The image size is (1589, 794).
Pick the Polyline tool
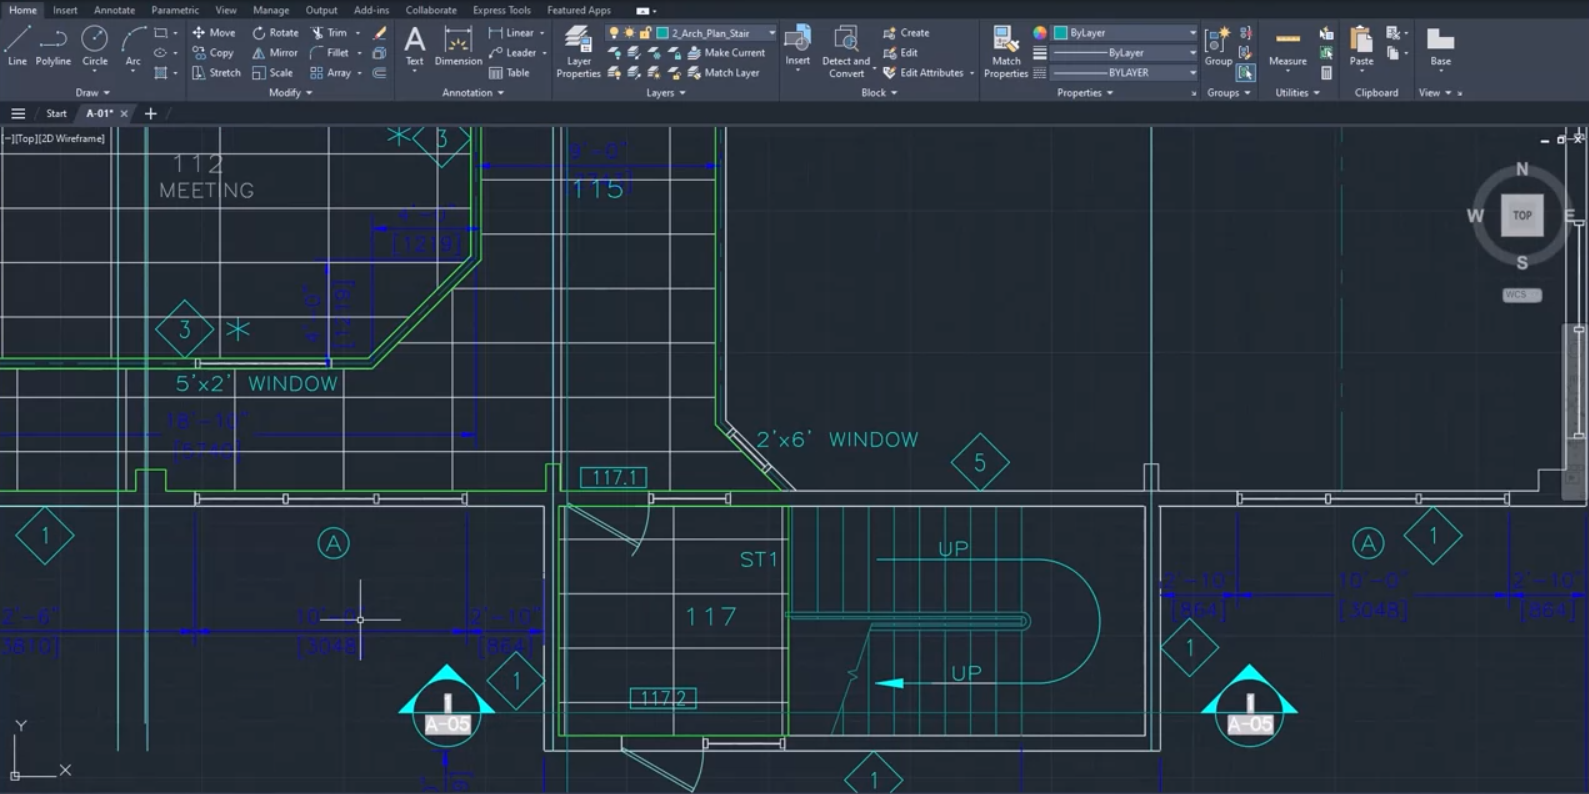(53, 46)
